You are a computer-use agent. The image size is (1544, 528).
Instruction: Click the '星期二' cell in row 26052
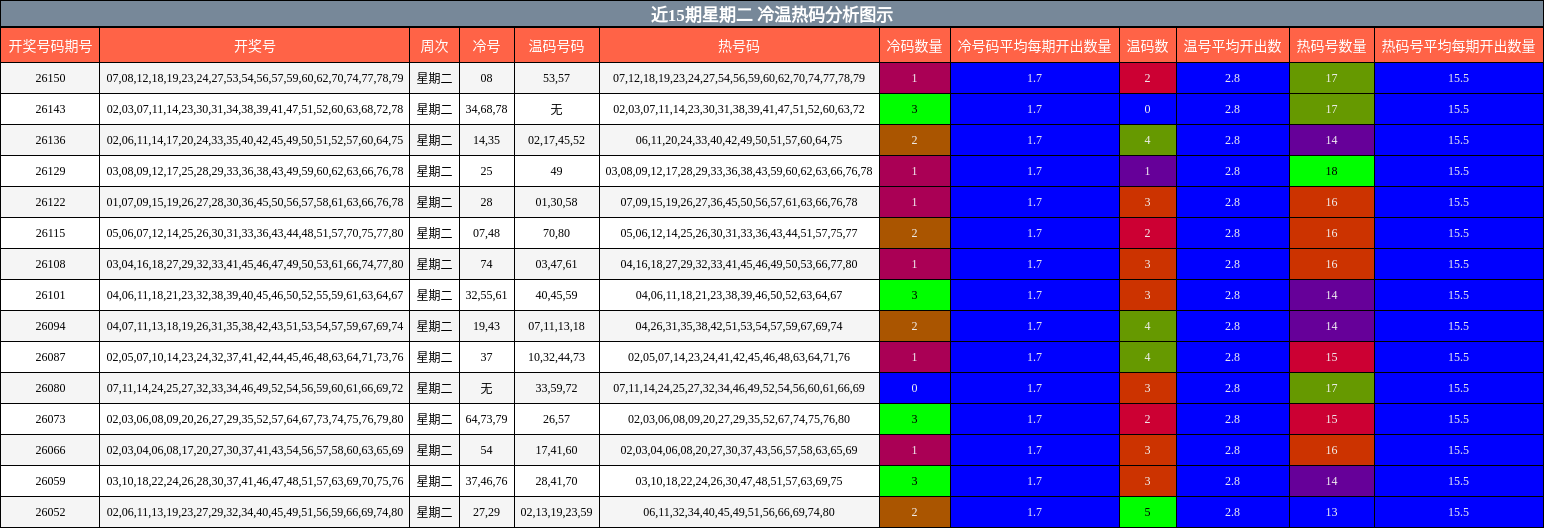434,512
